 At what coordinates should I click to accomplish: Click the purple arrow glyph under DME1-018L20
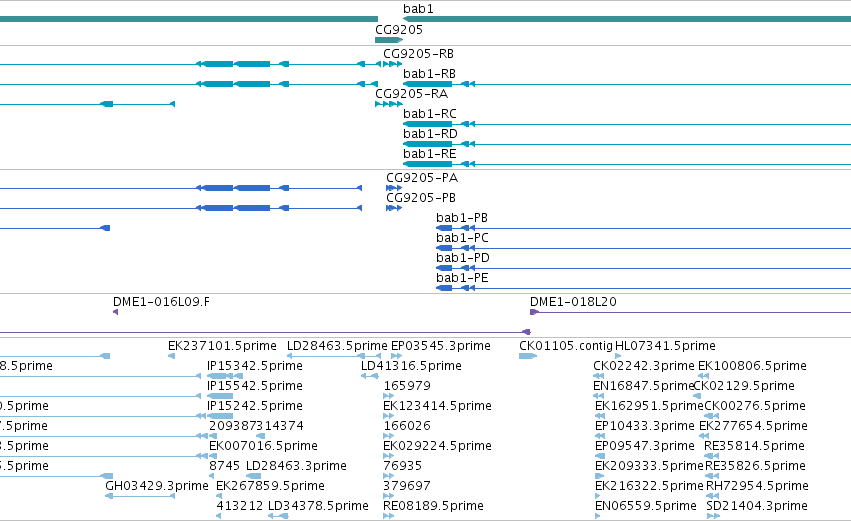(534, 312)
